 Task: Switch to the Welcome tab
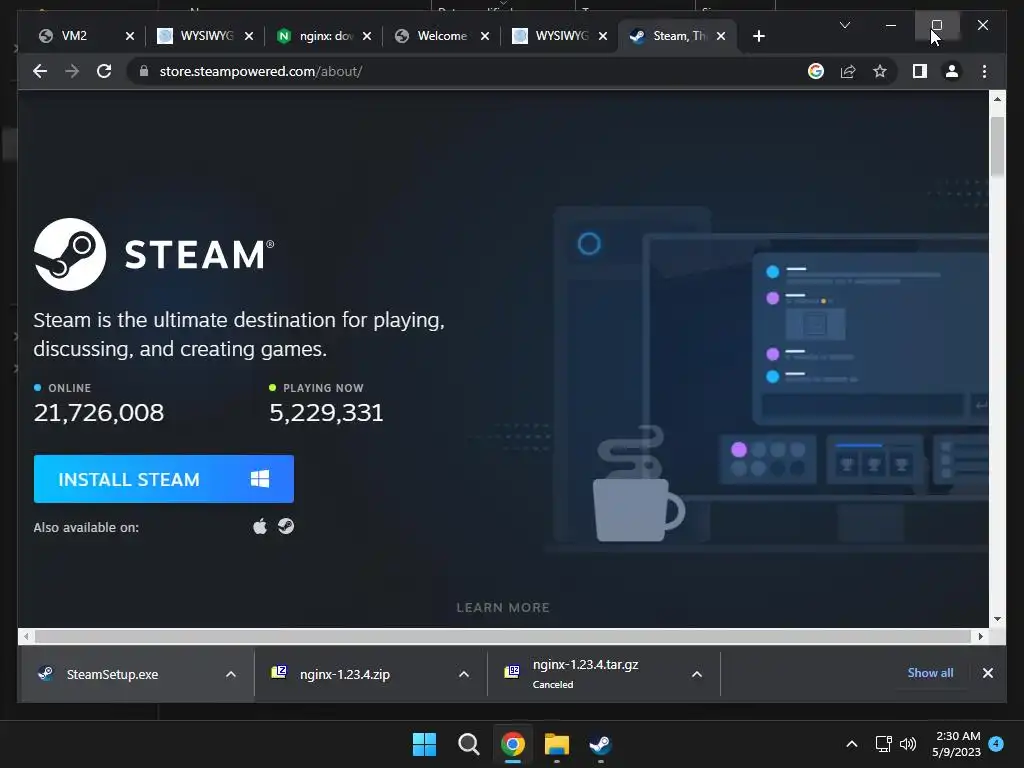pos(441,36)
